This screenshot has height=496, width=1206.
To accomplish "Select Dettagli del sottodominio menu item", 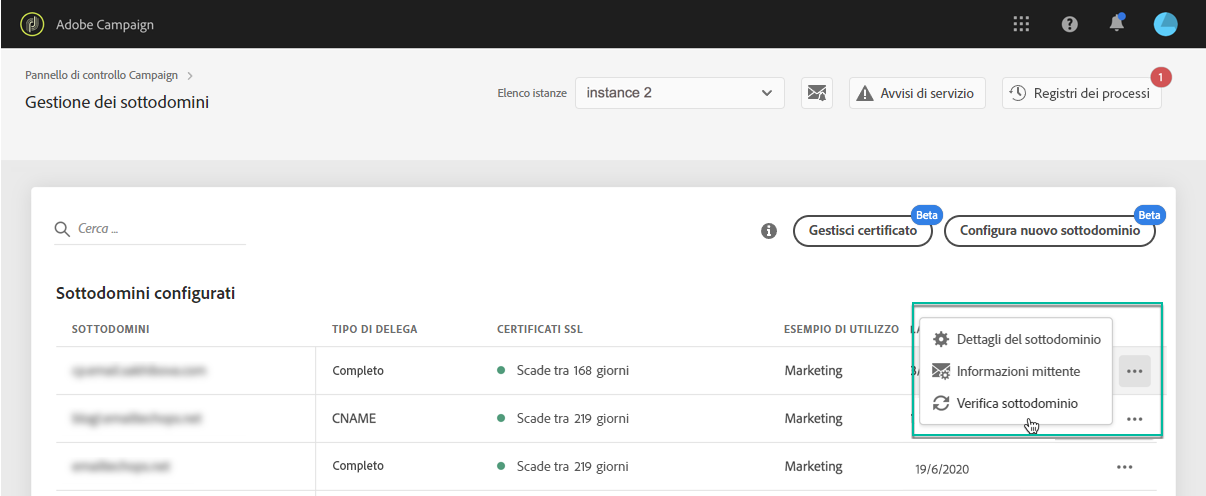I will [x=1028, y=339].
